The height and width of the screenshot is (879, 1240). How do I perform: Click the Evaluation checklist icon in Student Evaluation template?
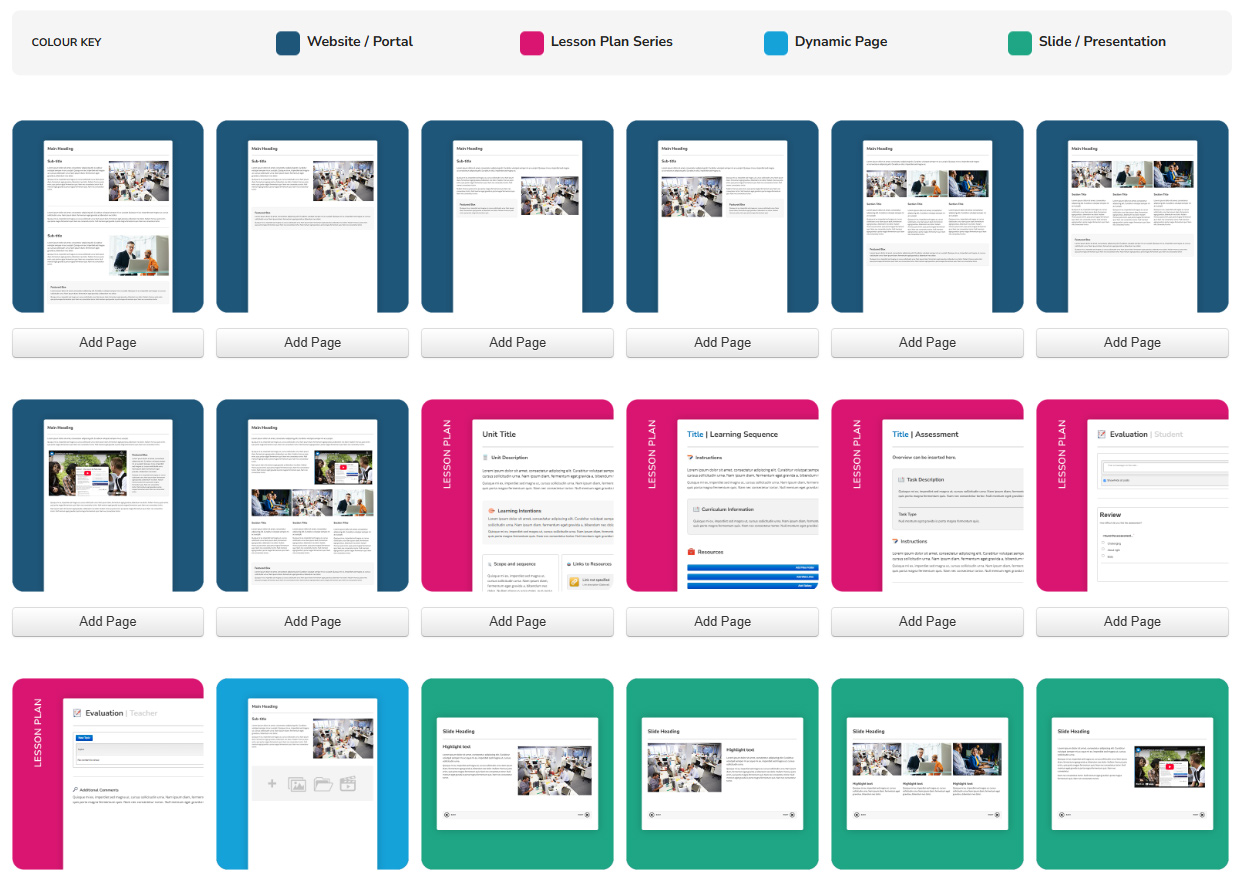(1102, 434)
